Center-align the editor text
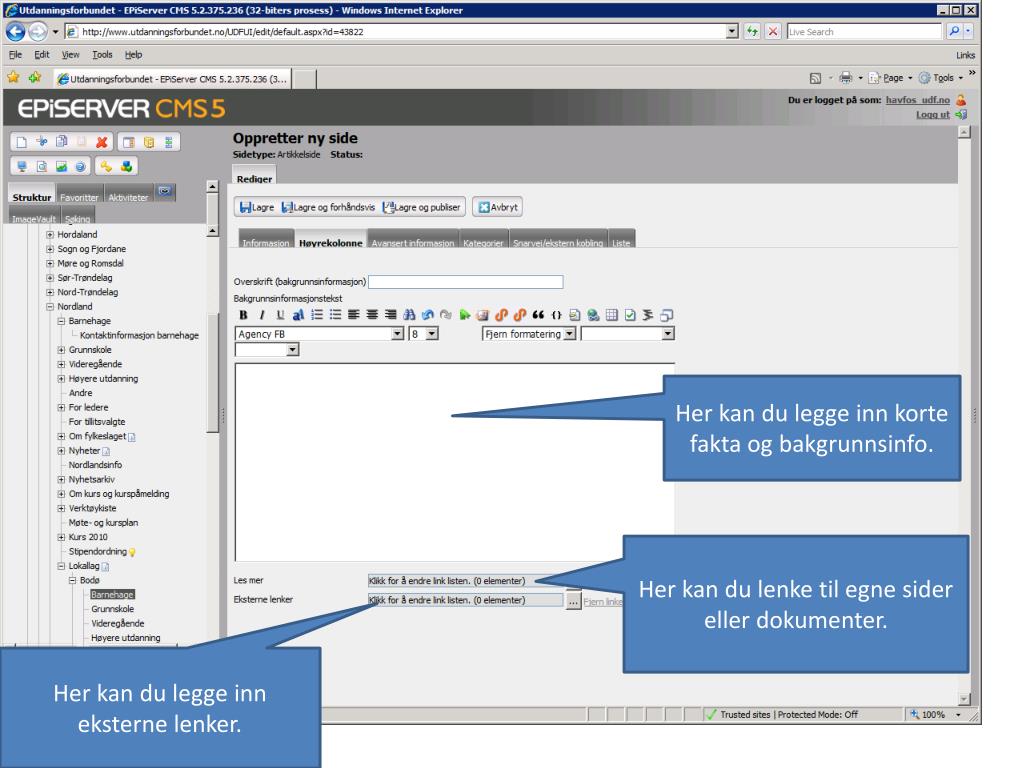The height and width of the screenshot is (768, 1024). pos(372,315)
